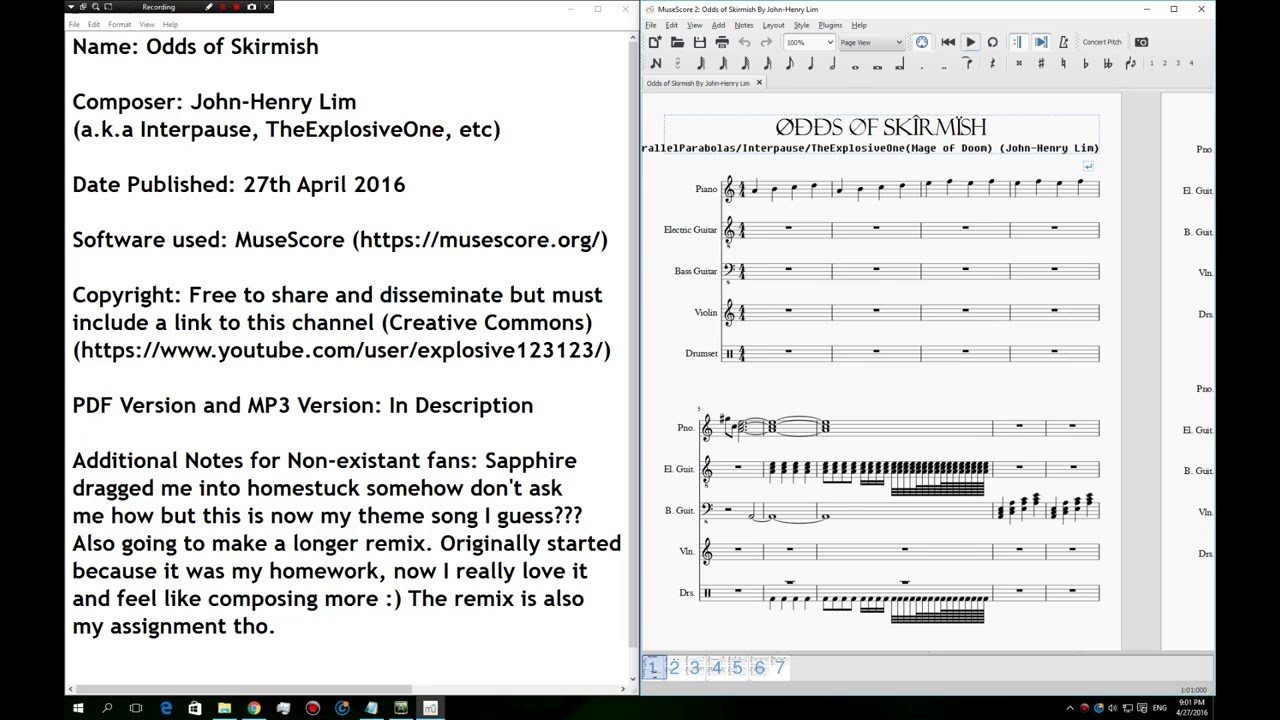The image size is (1280, 720).
Task: Apply natural accidental
Action: (x=1063, y=63)
